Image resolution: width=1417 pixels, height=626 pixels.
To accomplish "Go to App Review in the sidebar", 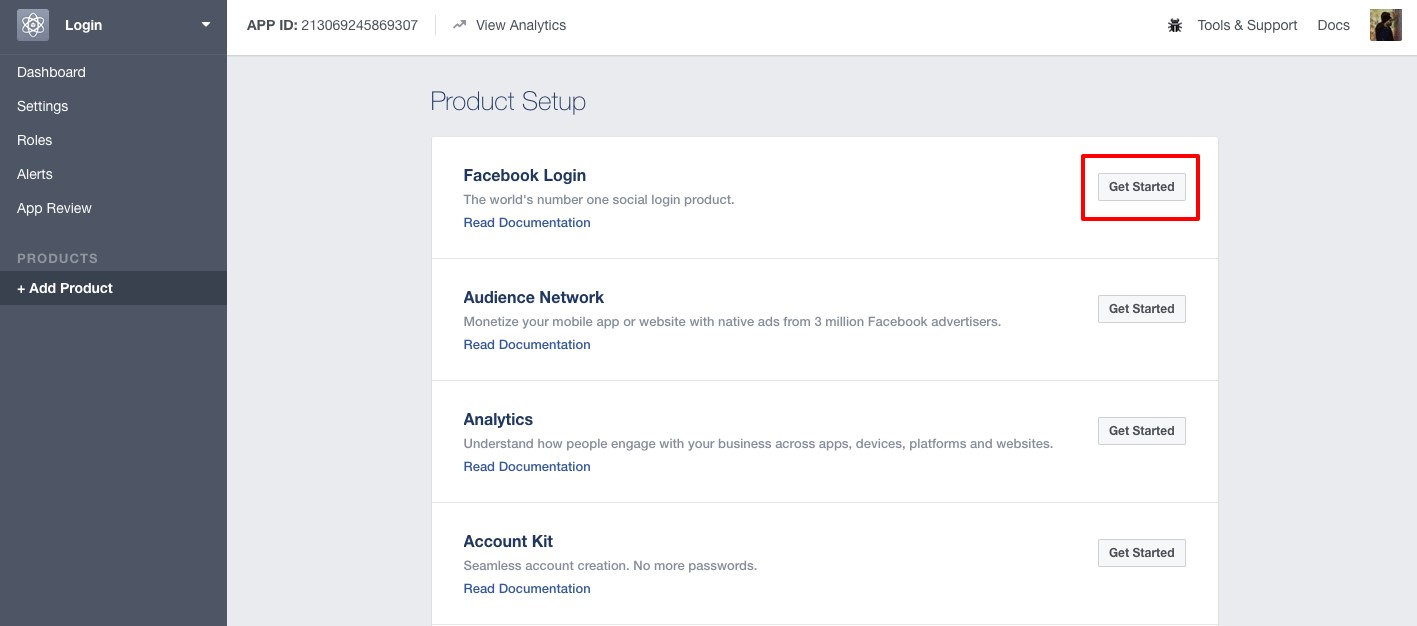I will click(54, 208).
